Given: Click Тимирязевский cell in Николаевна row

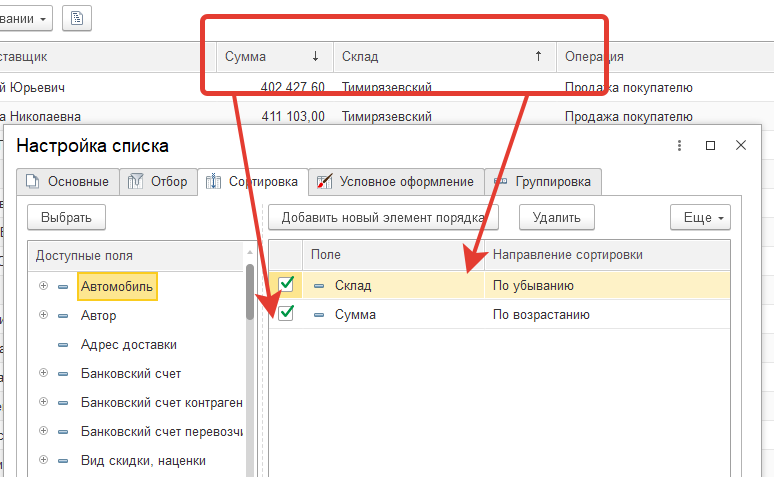Looking at the screenshot, I should pyautogui.click(x=387, y=117).
